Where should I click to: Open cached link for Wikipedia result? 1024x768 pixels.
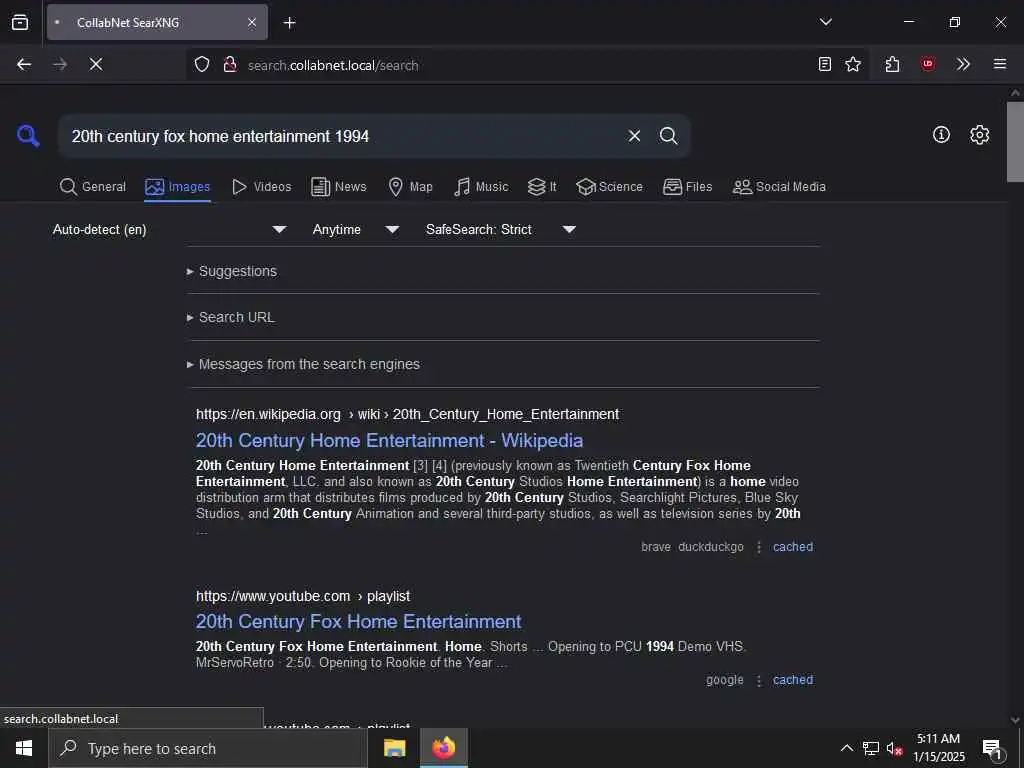click(793, 547)
